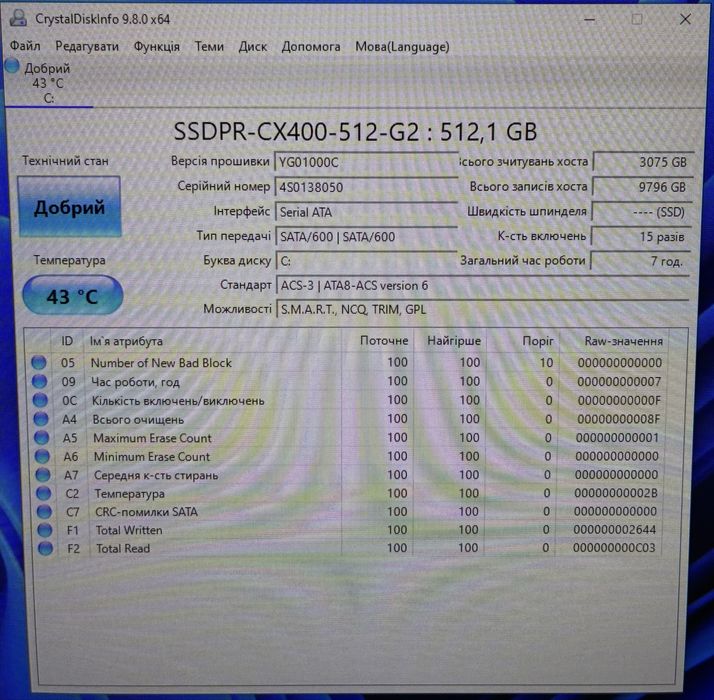
Task: Open the Допомога menu
Action: pos(311,46)
